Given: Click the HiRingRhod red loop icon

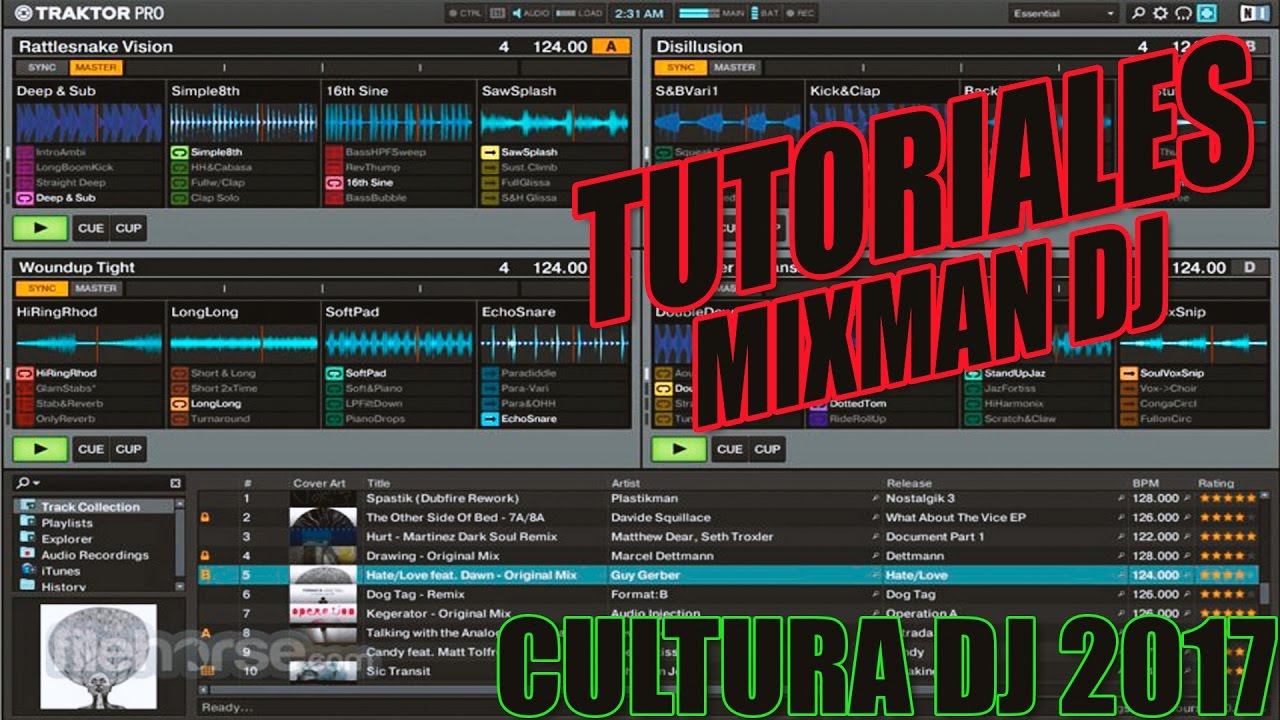Looking at the screenshot, I should 24,373.
